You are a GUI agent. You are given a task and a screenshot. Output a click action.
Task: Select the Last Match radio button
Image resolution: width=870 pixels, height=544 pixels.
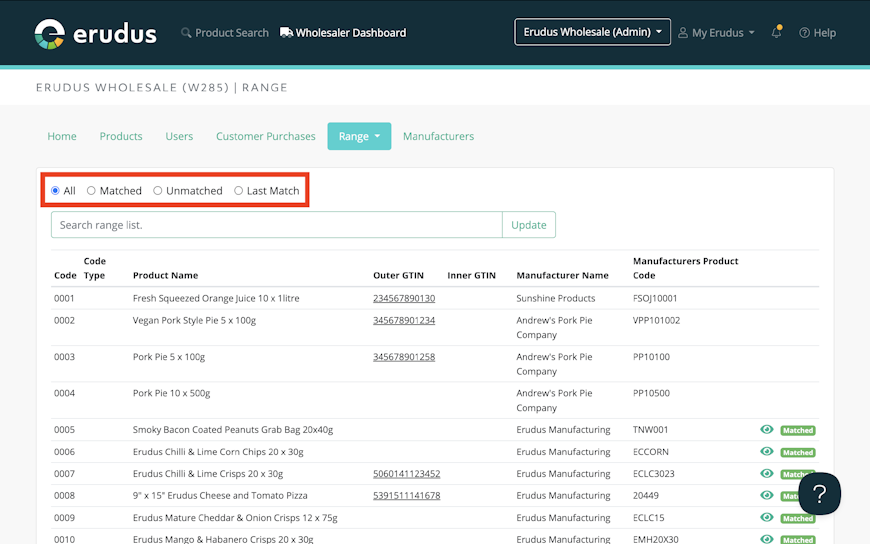point(238,190)
